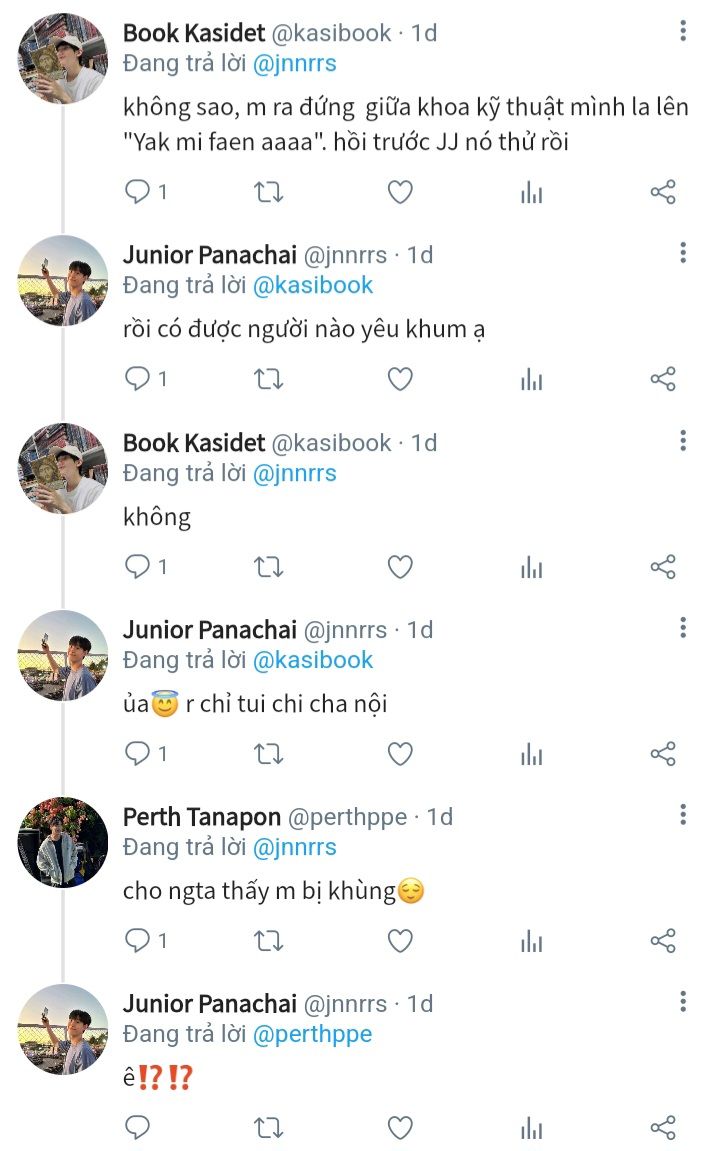This screenshot has height=1151, width=720.
Task: Retweet the last "ê⁉⁉" tweet
Action: tap(268, 1128)
